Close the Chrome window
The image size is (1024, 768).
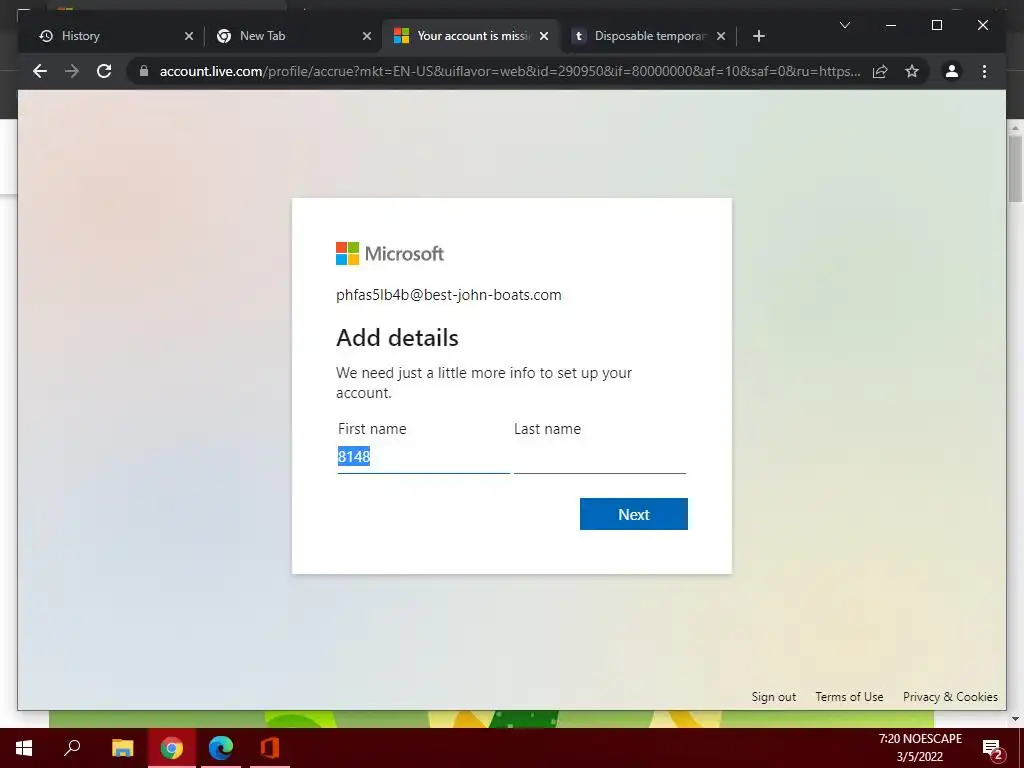coord(982,25)
